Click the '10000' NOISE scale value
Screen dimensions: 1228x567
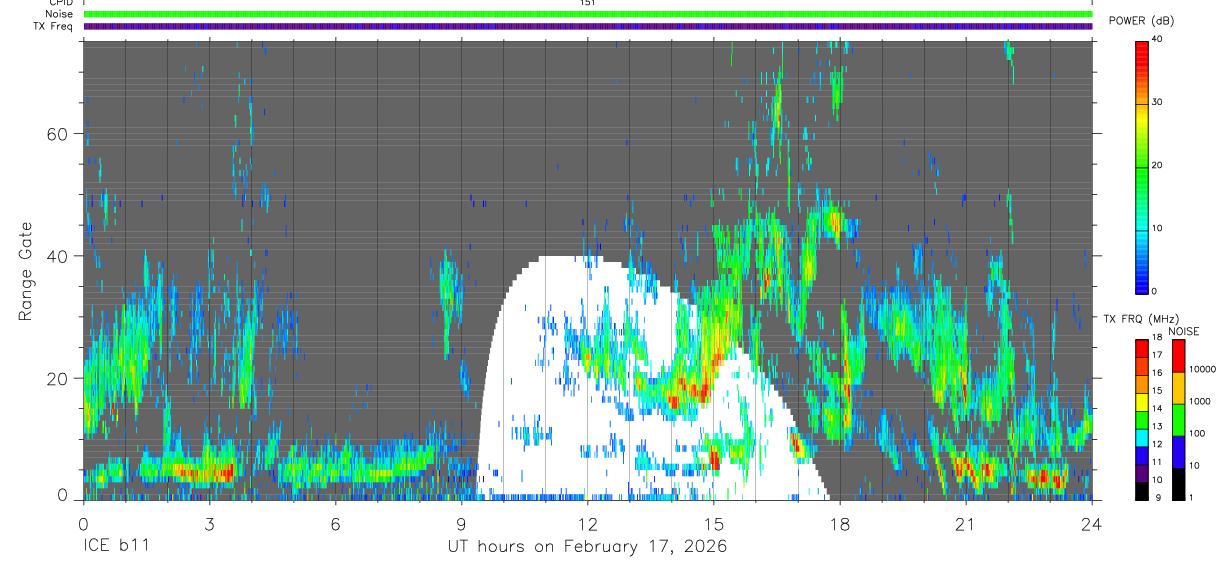click(x=1202, y=370)
